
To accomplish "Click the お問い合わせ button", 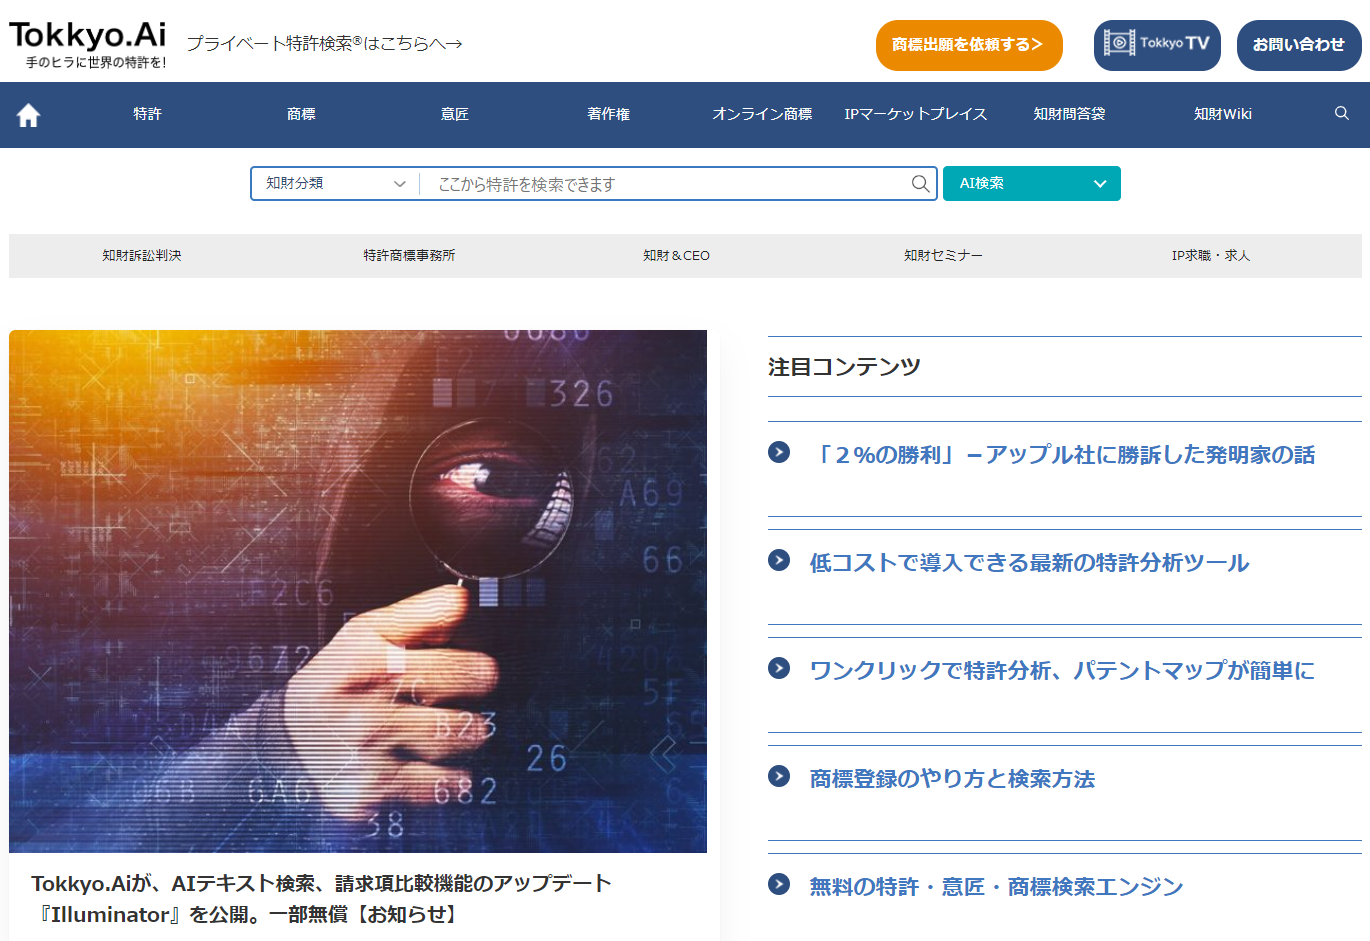I will click(x=1298, y=45).
